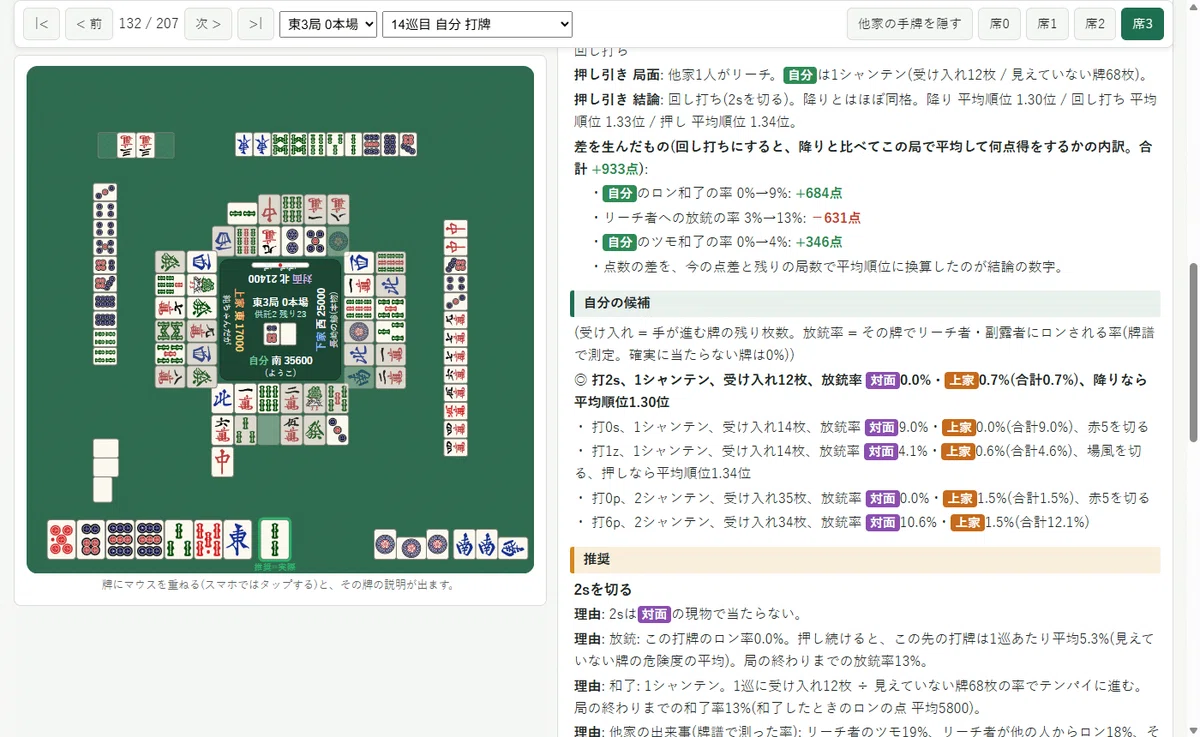Click the 中 tile in 自分's discard pond
1200x737 pixels.
(x=223, y=462)
